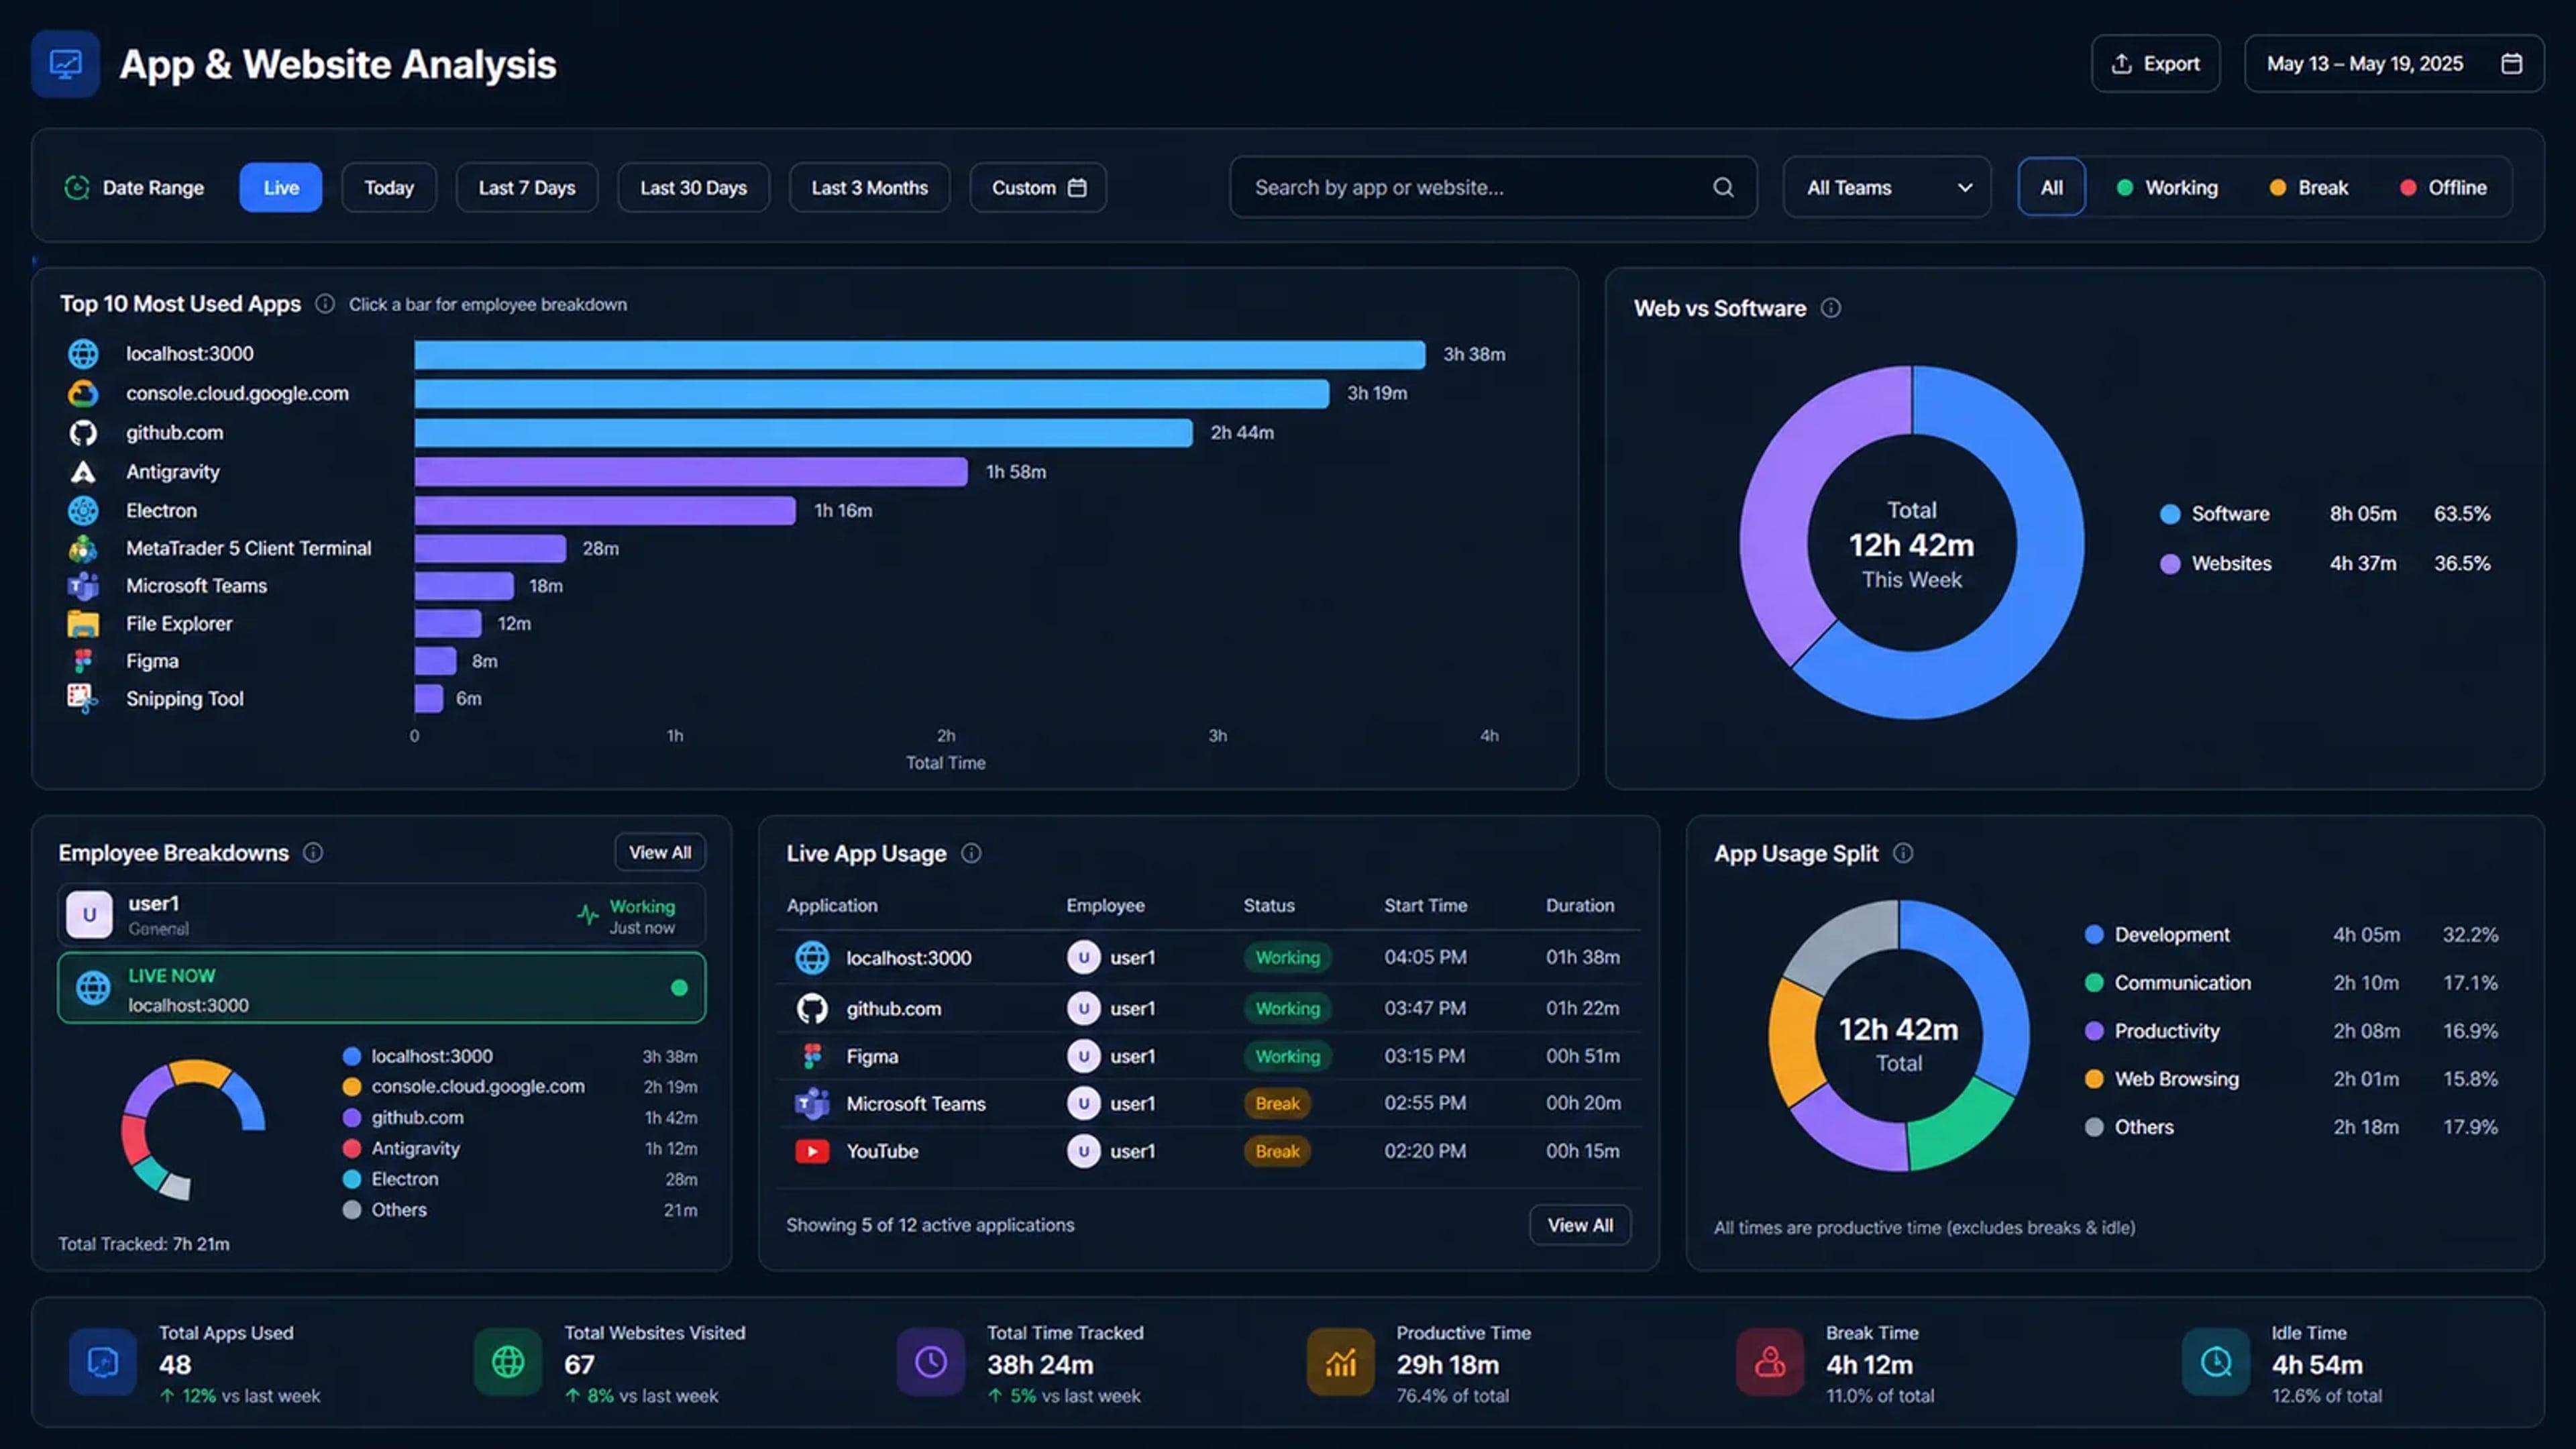Click the Start Time column header
Viewport: 2576px width, 1449px height.
pyautogui.click(x=1425, y=905)
